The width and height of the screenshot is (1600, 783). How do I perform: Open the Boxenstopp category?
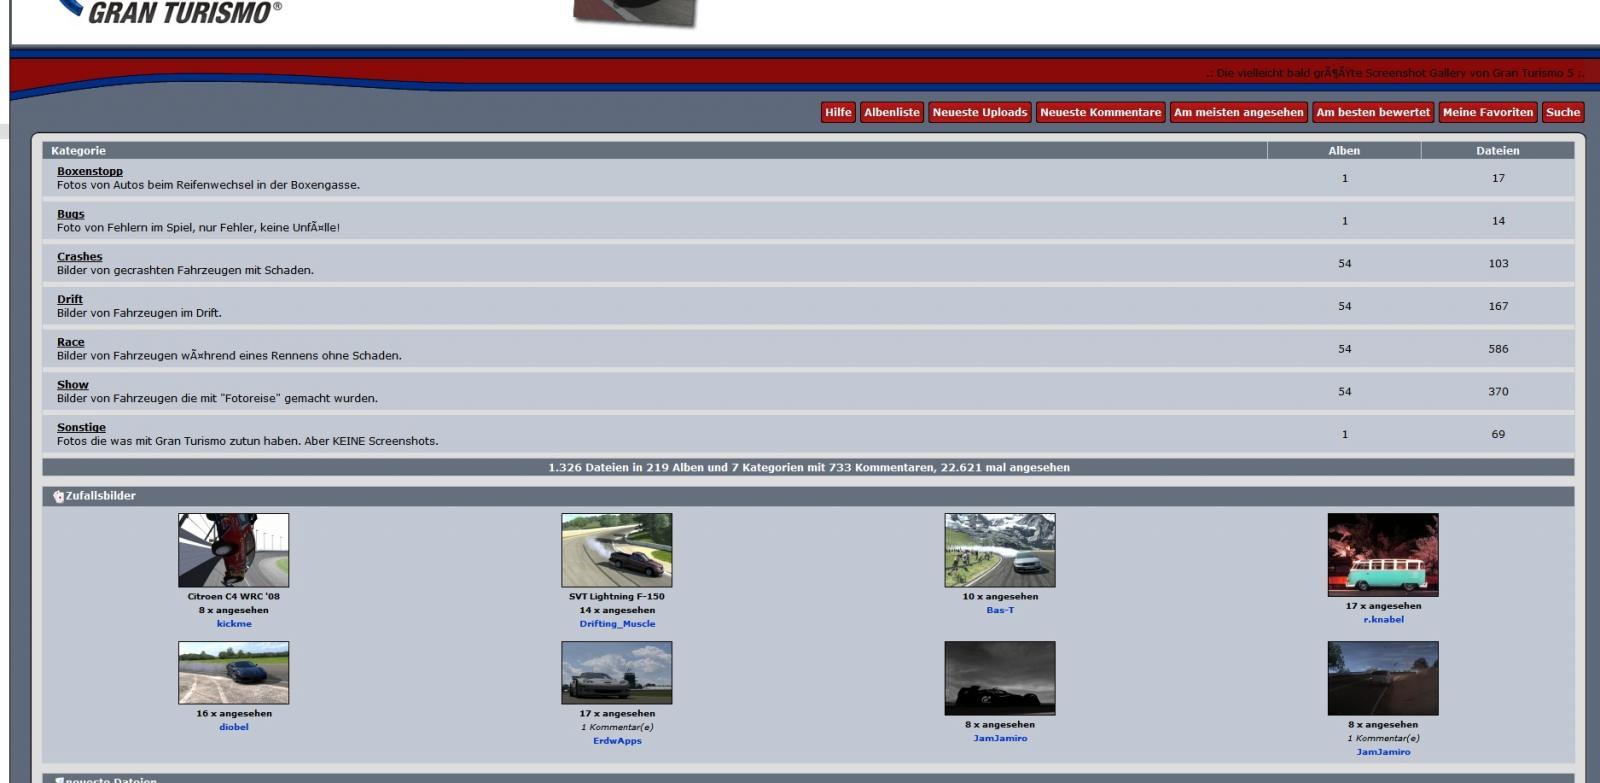coord(90,171)
